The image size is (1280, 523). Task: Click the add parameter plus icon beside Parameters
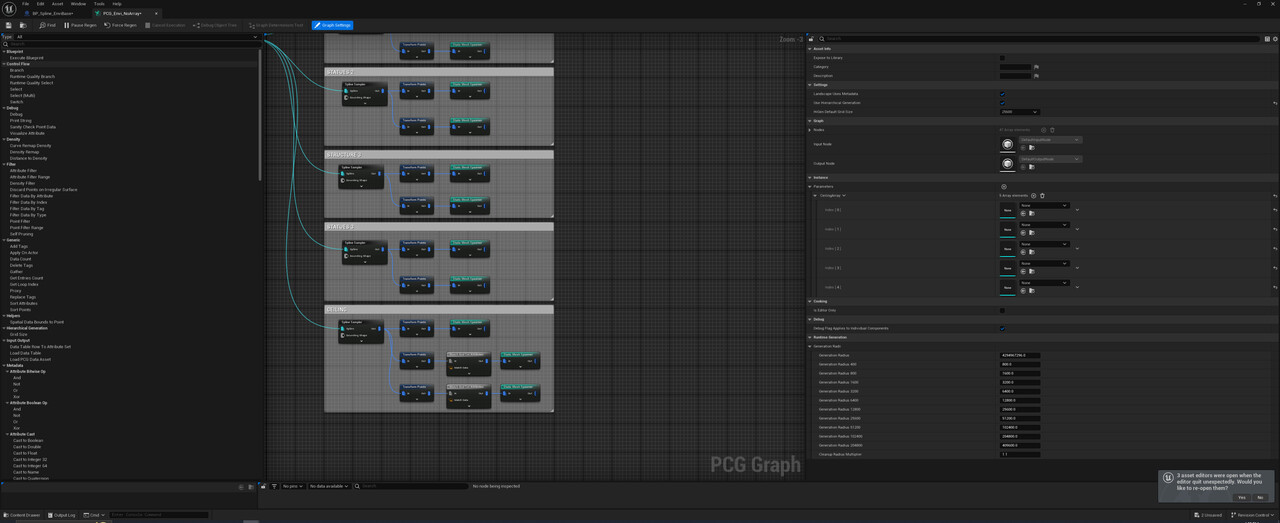[1004, 187]
